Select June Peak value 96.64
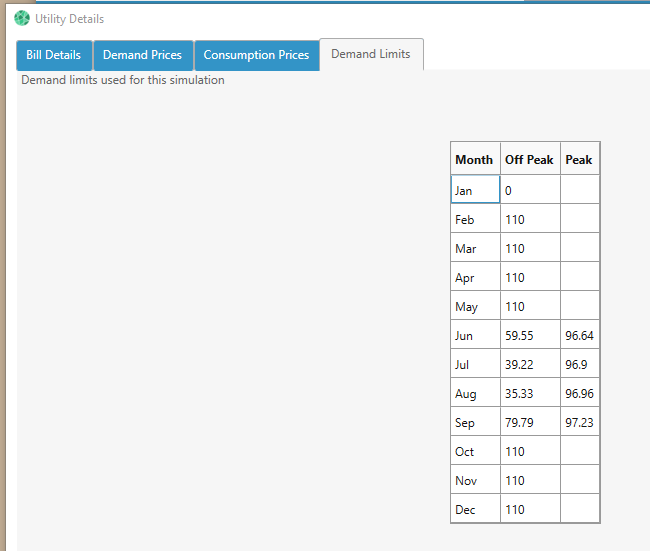Image resolution: width=650 pixels, height=551 pixels. tap(580, 336)
